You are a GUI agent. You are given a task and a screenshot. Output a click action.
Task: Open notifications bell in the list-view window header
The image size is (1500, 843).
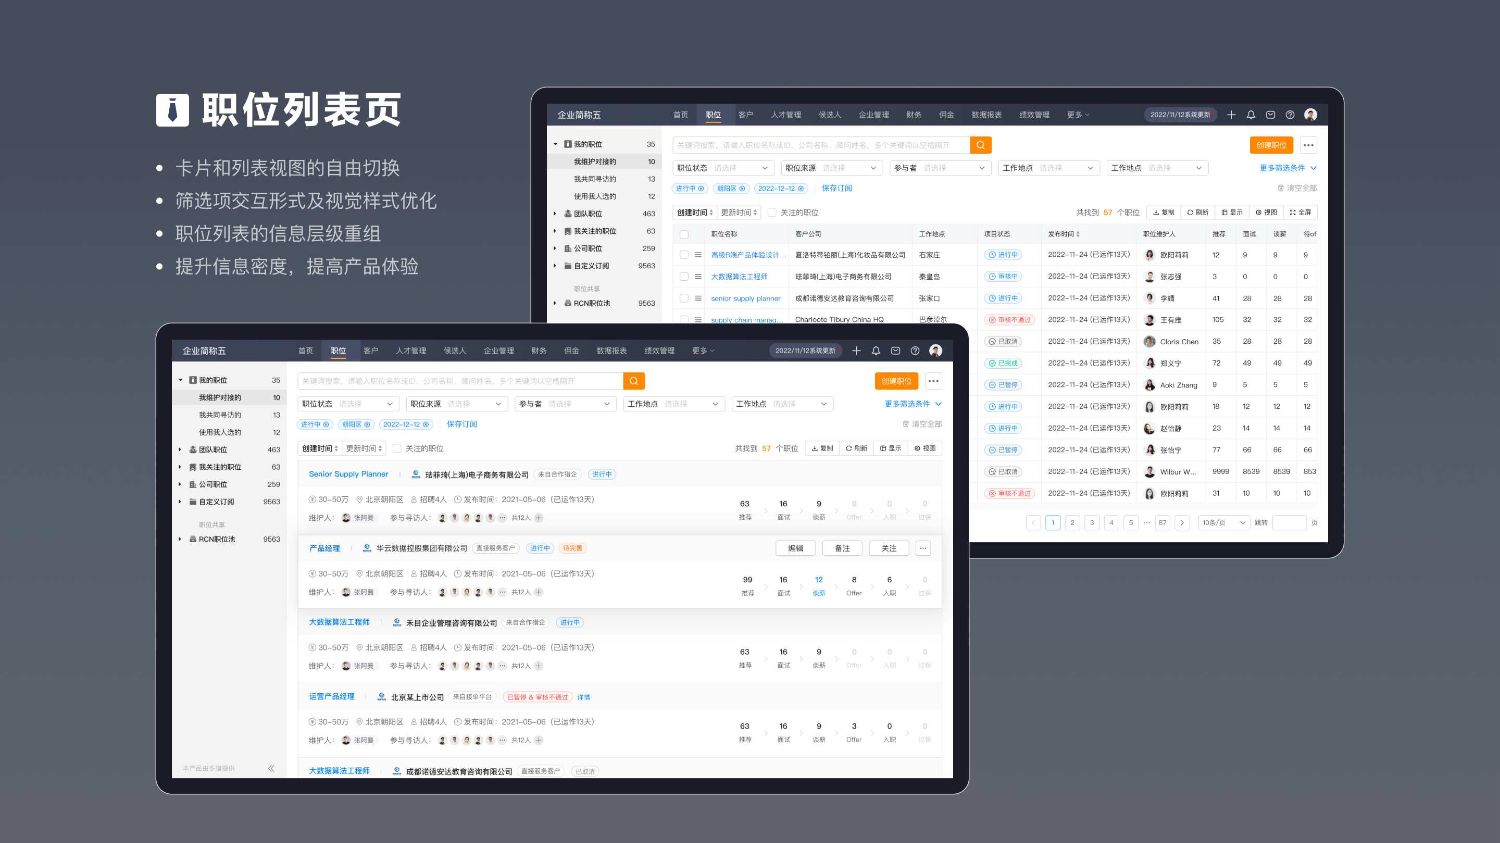[1251, 115]
